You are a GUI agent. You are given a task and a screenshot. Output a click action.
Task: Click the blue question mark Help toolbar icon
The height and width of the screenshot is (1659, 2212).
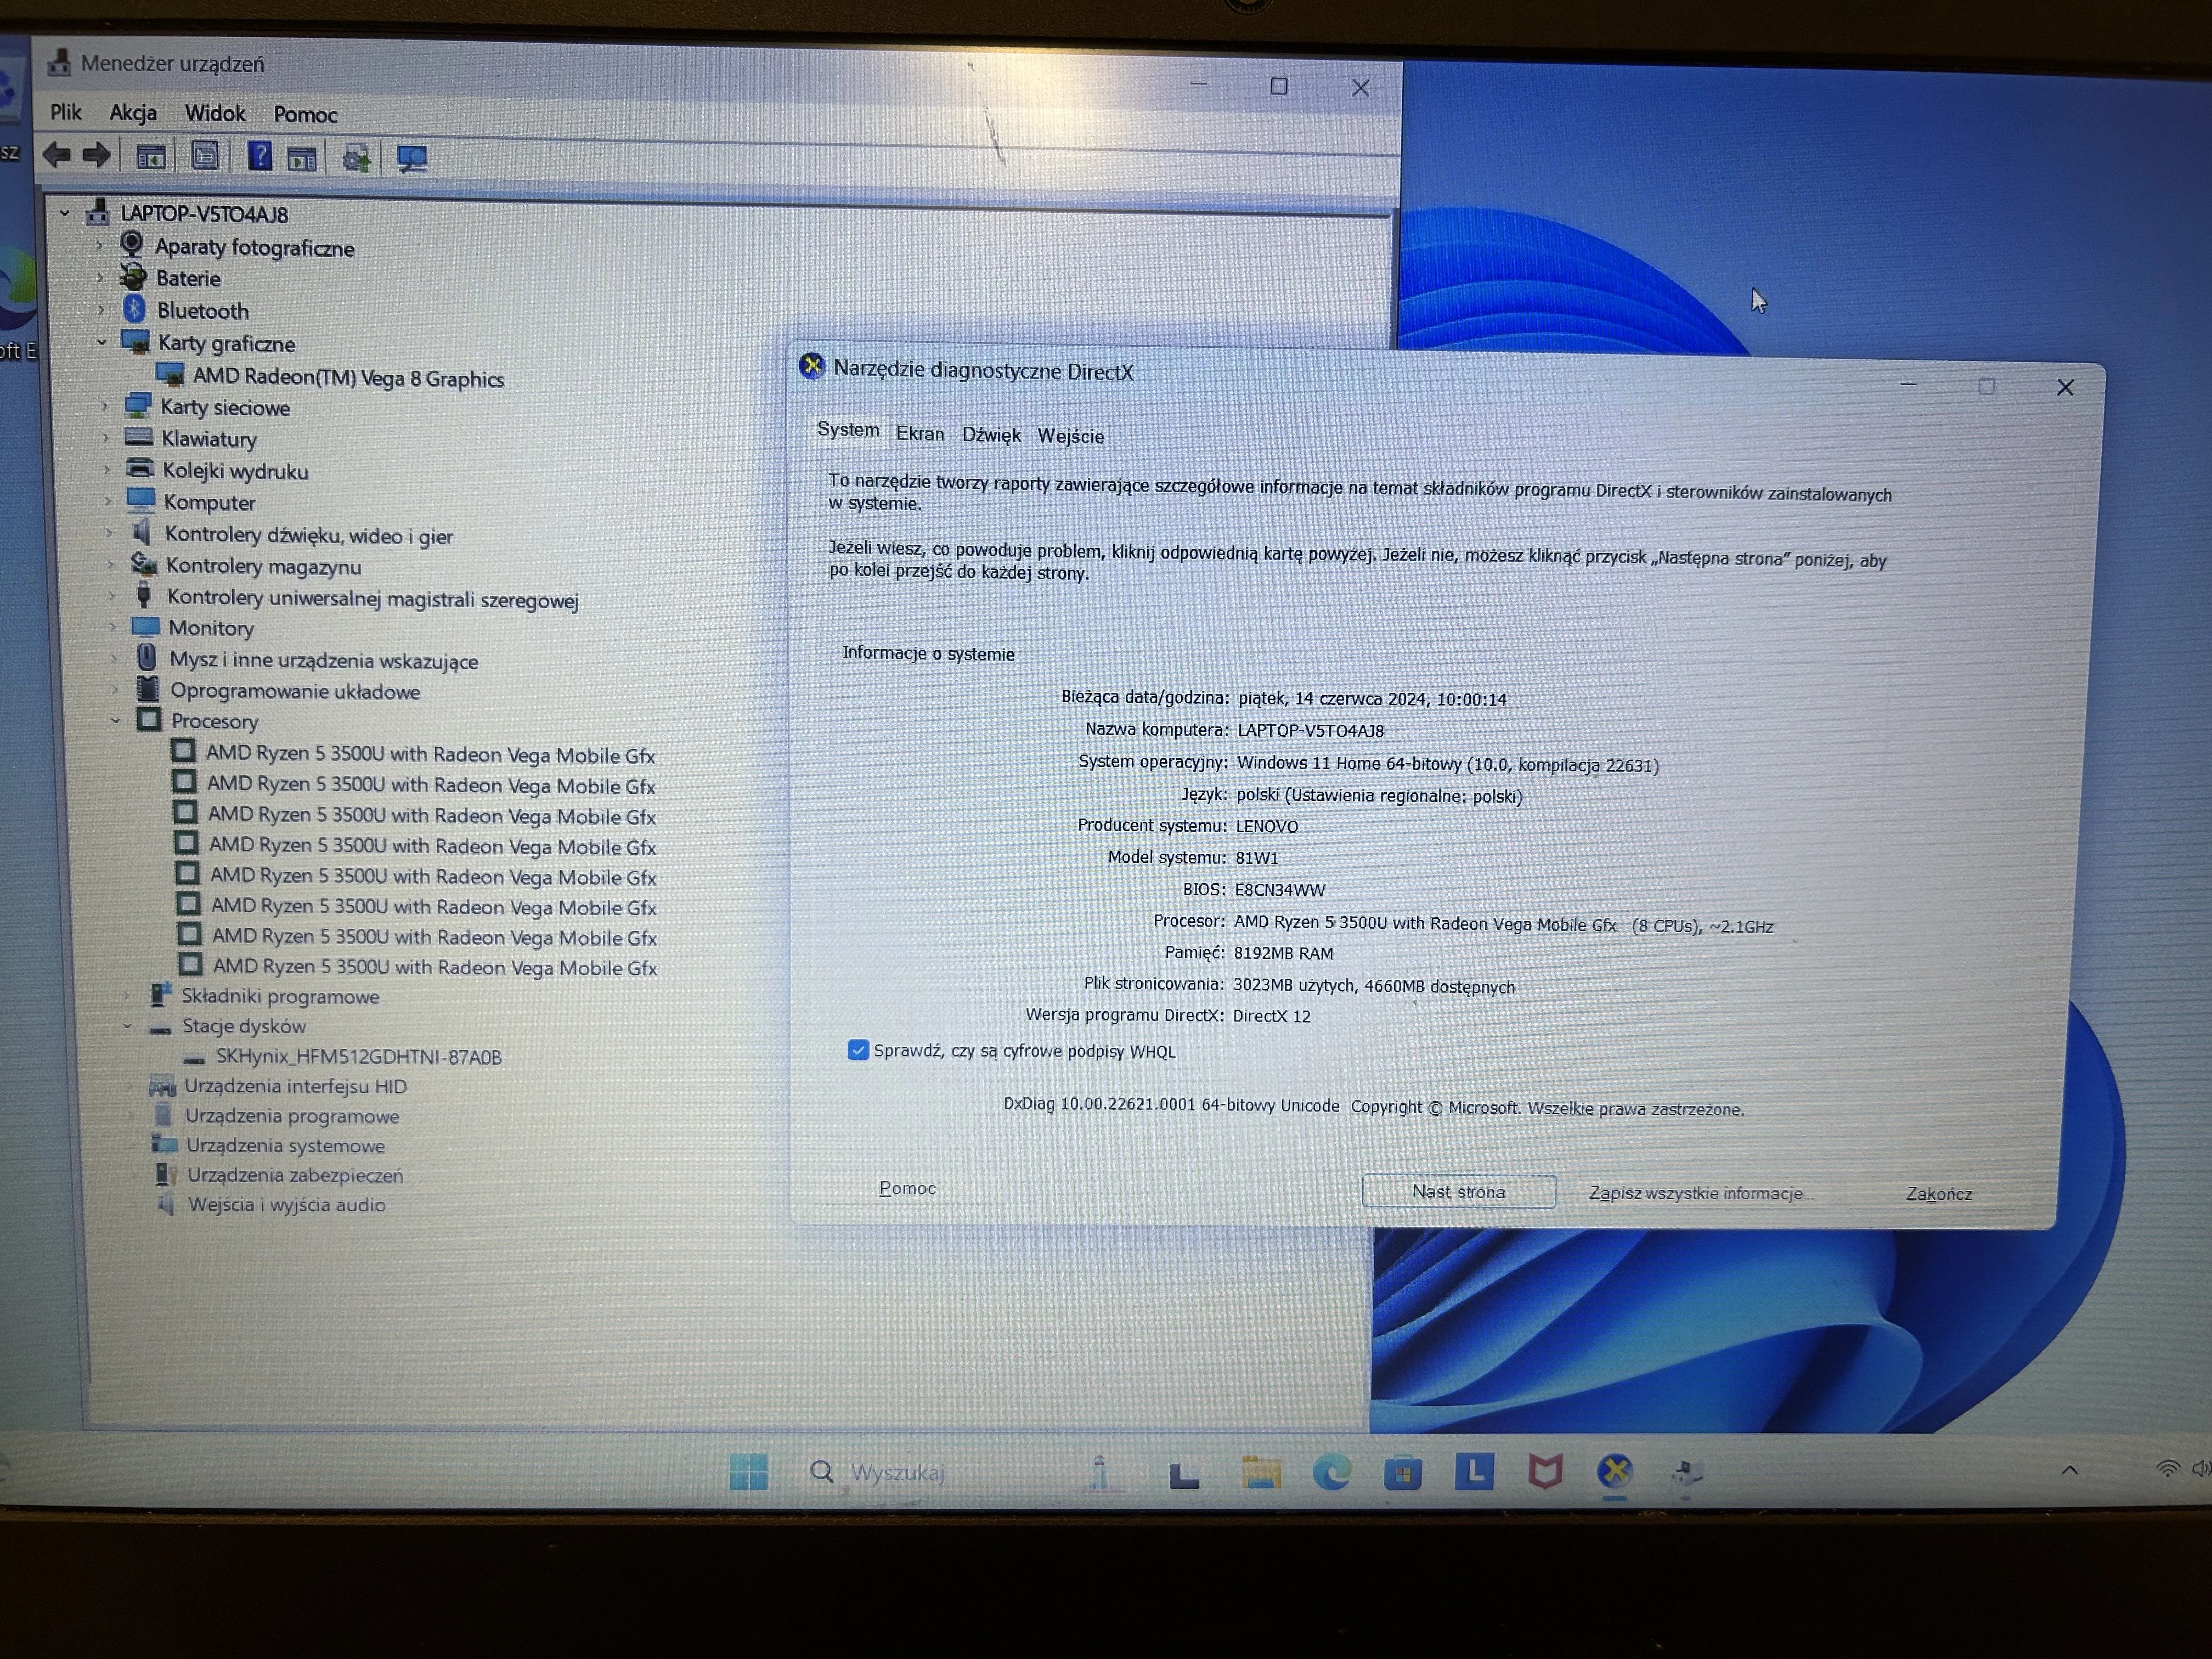coord(259,156)
